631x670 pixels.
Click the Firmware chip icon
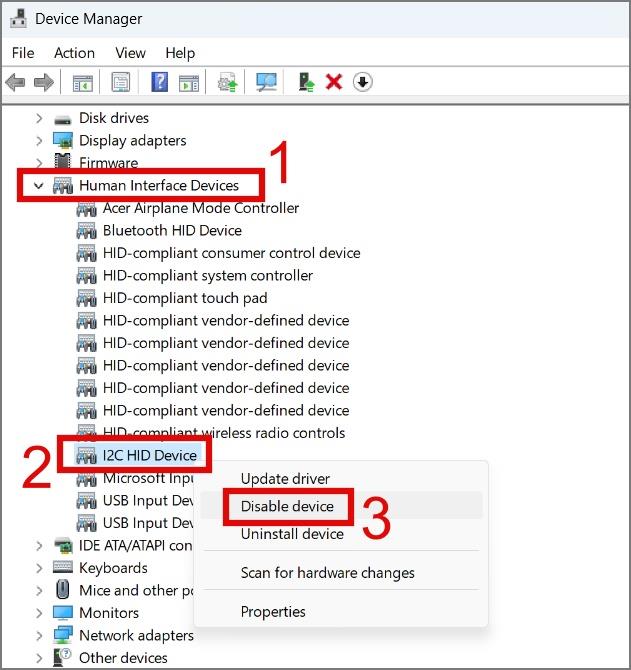[63, 162]
